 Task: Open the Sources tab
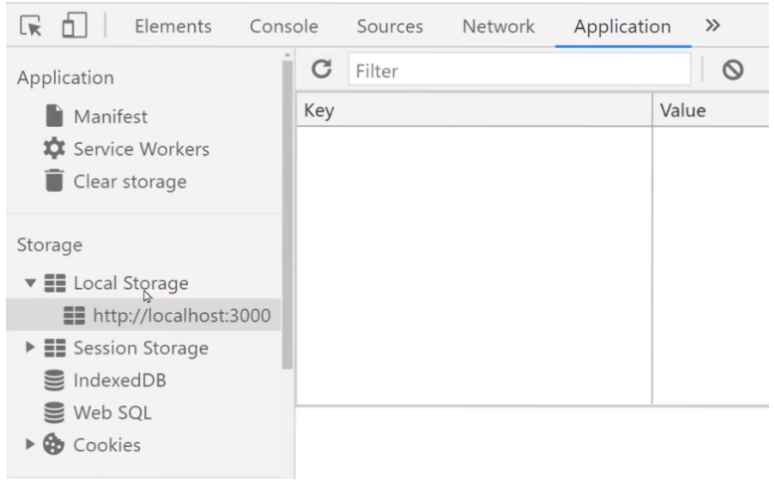[389, 26]
